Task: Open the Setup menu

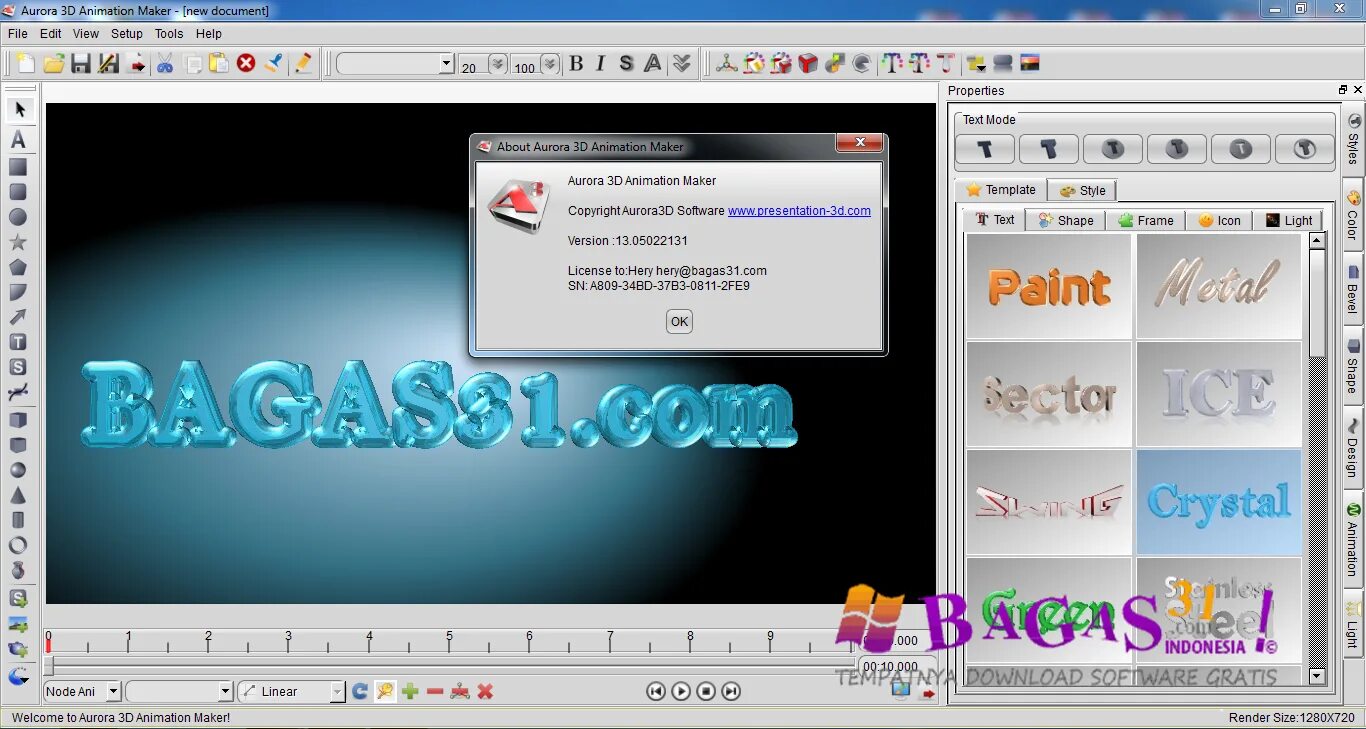Action: (127, 34)
